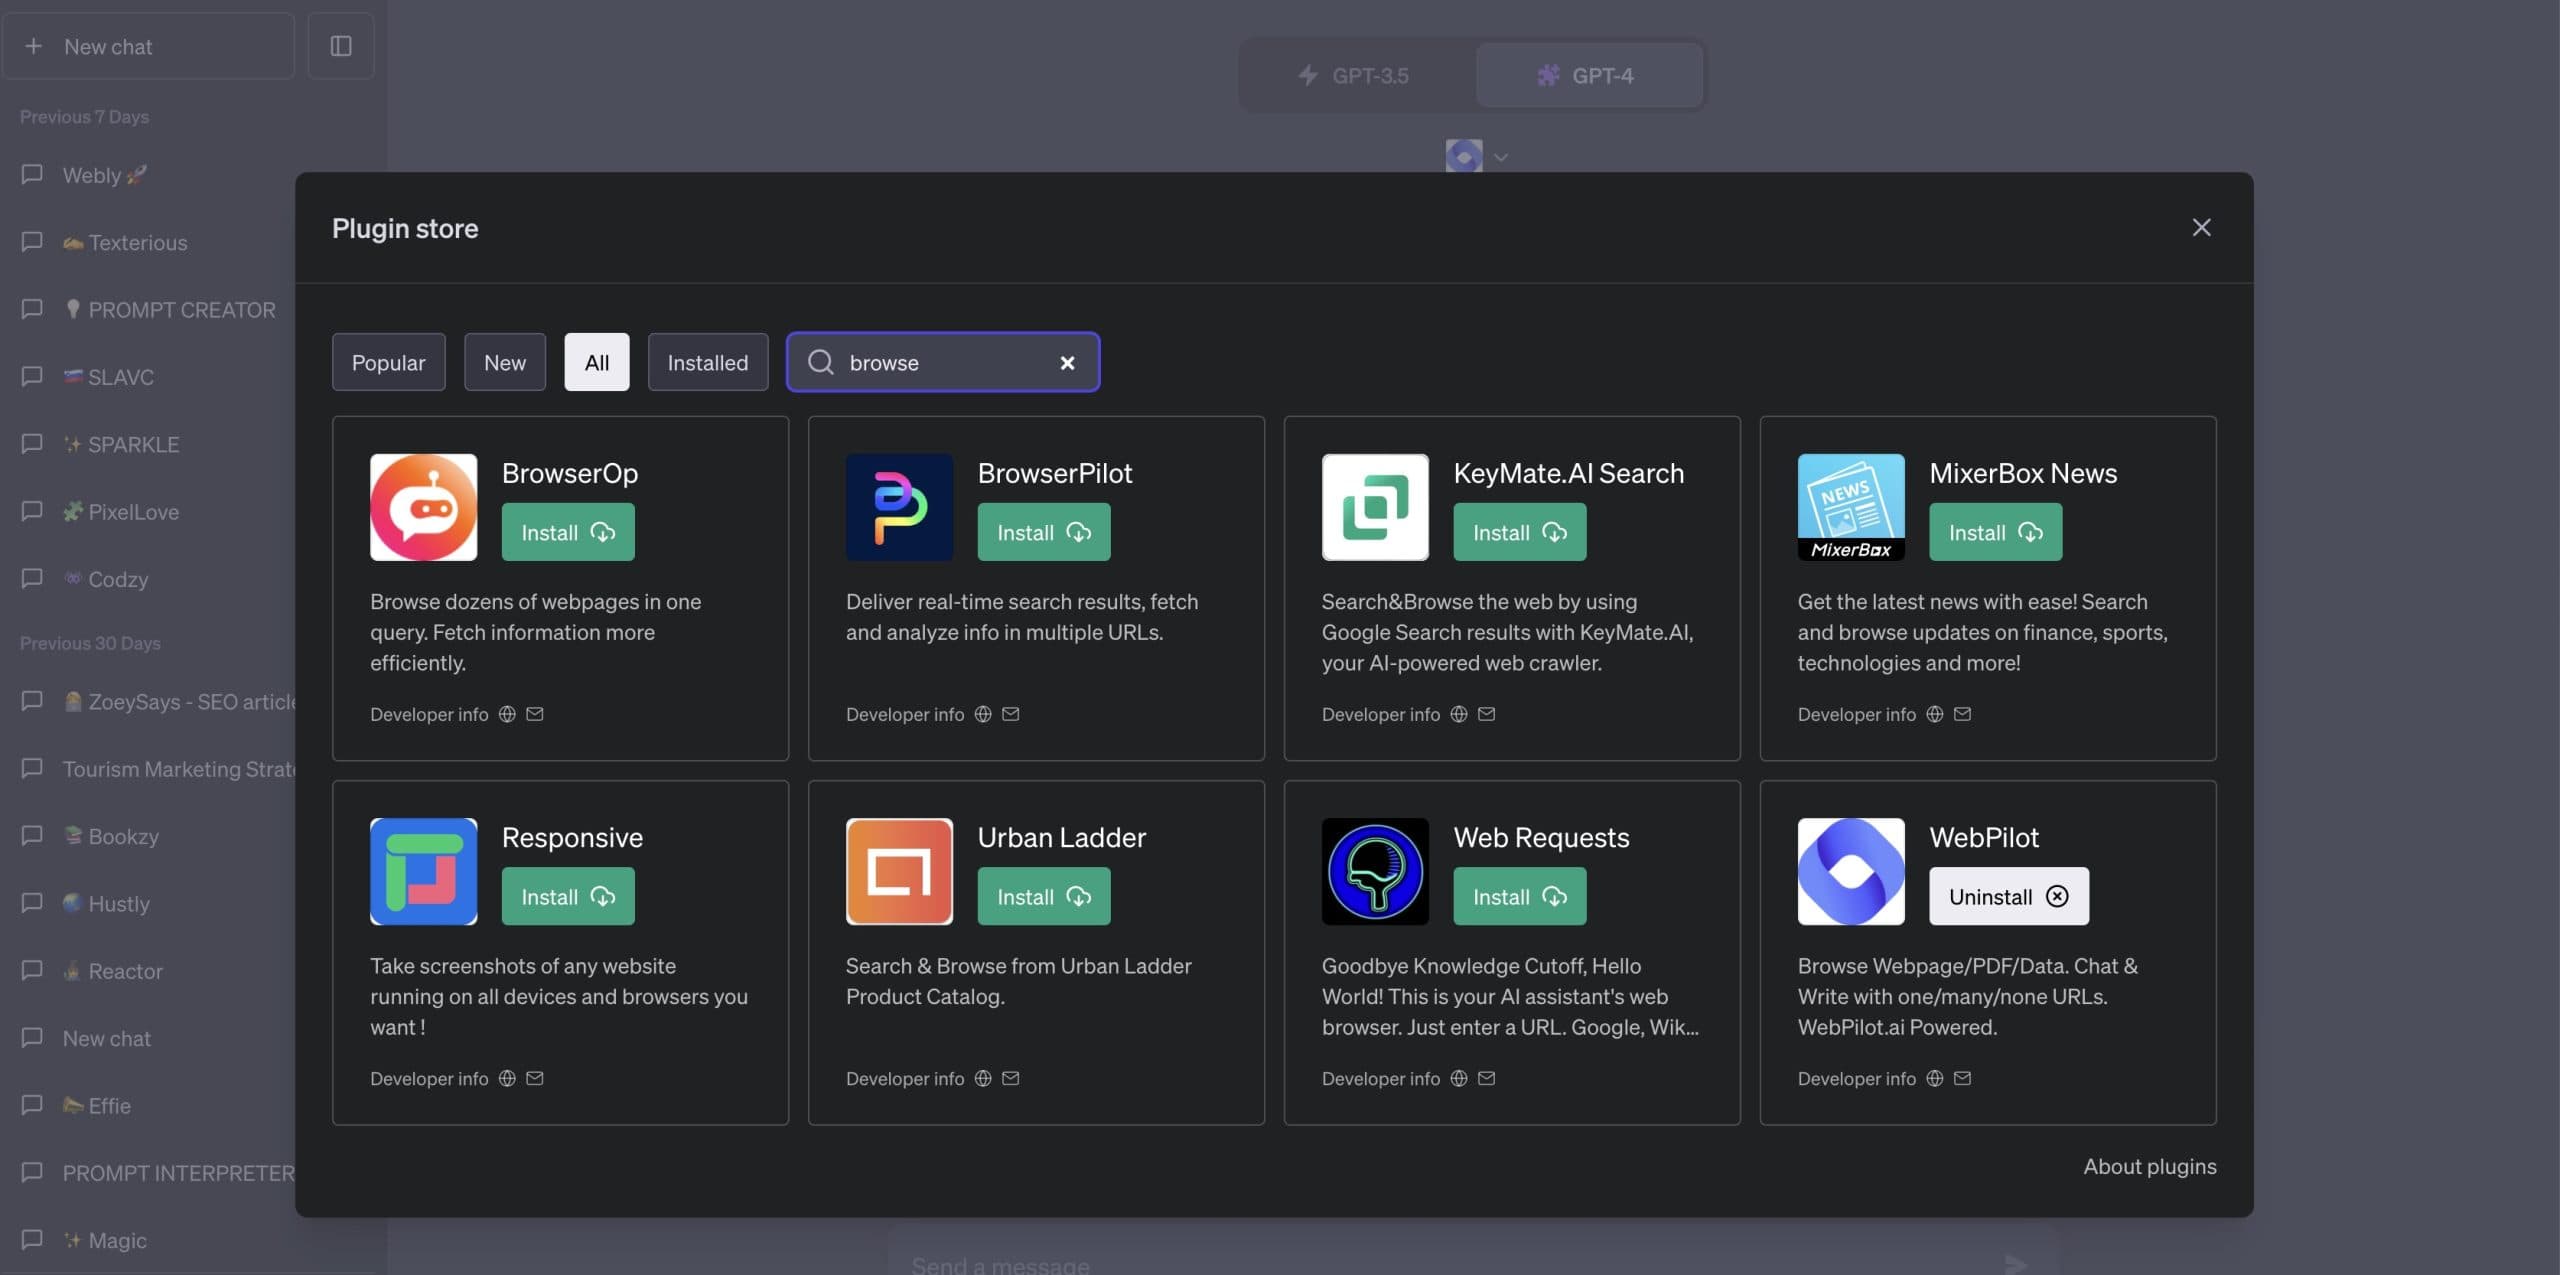This screenshot has height=1275, width=2560.
Task: Open Web Requests developer website globe
Action: click(x=1459, y=1078)
